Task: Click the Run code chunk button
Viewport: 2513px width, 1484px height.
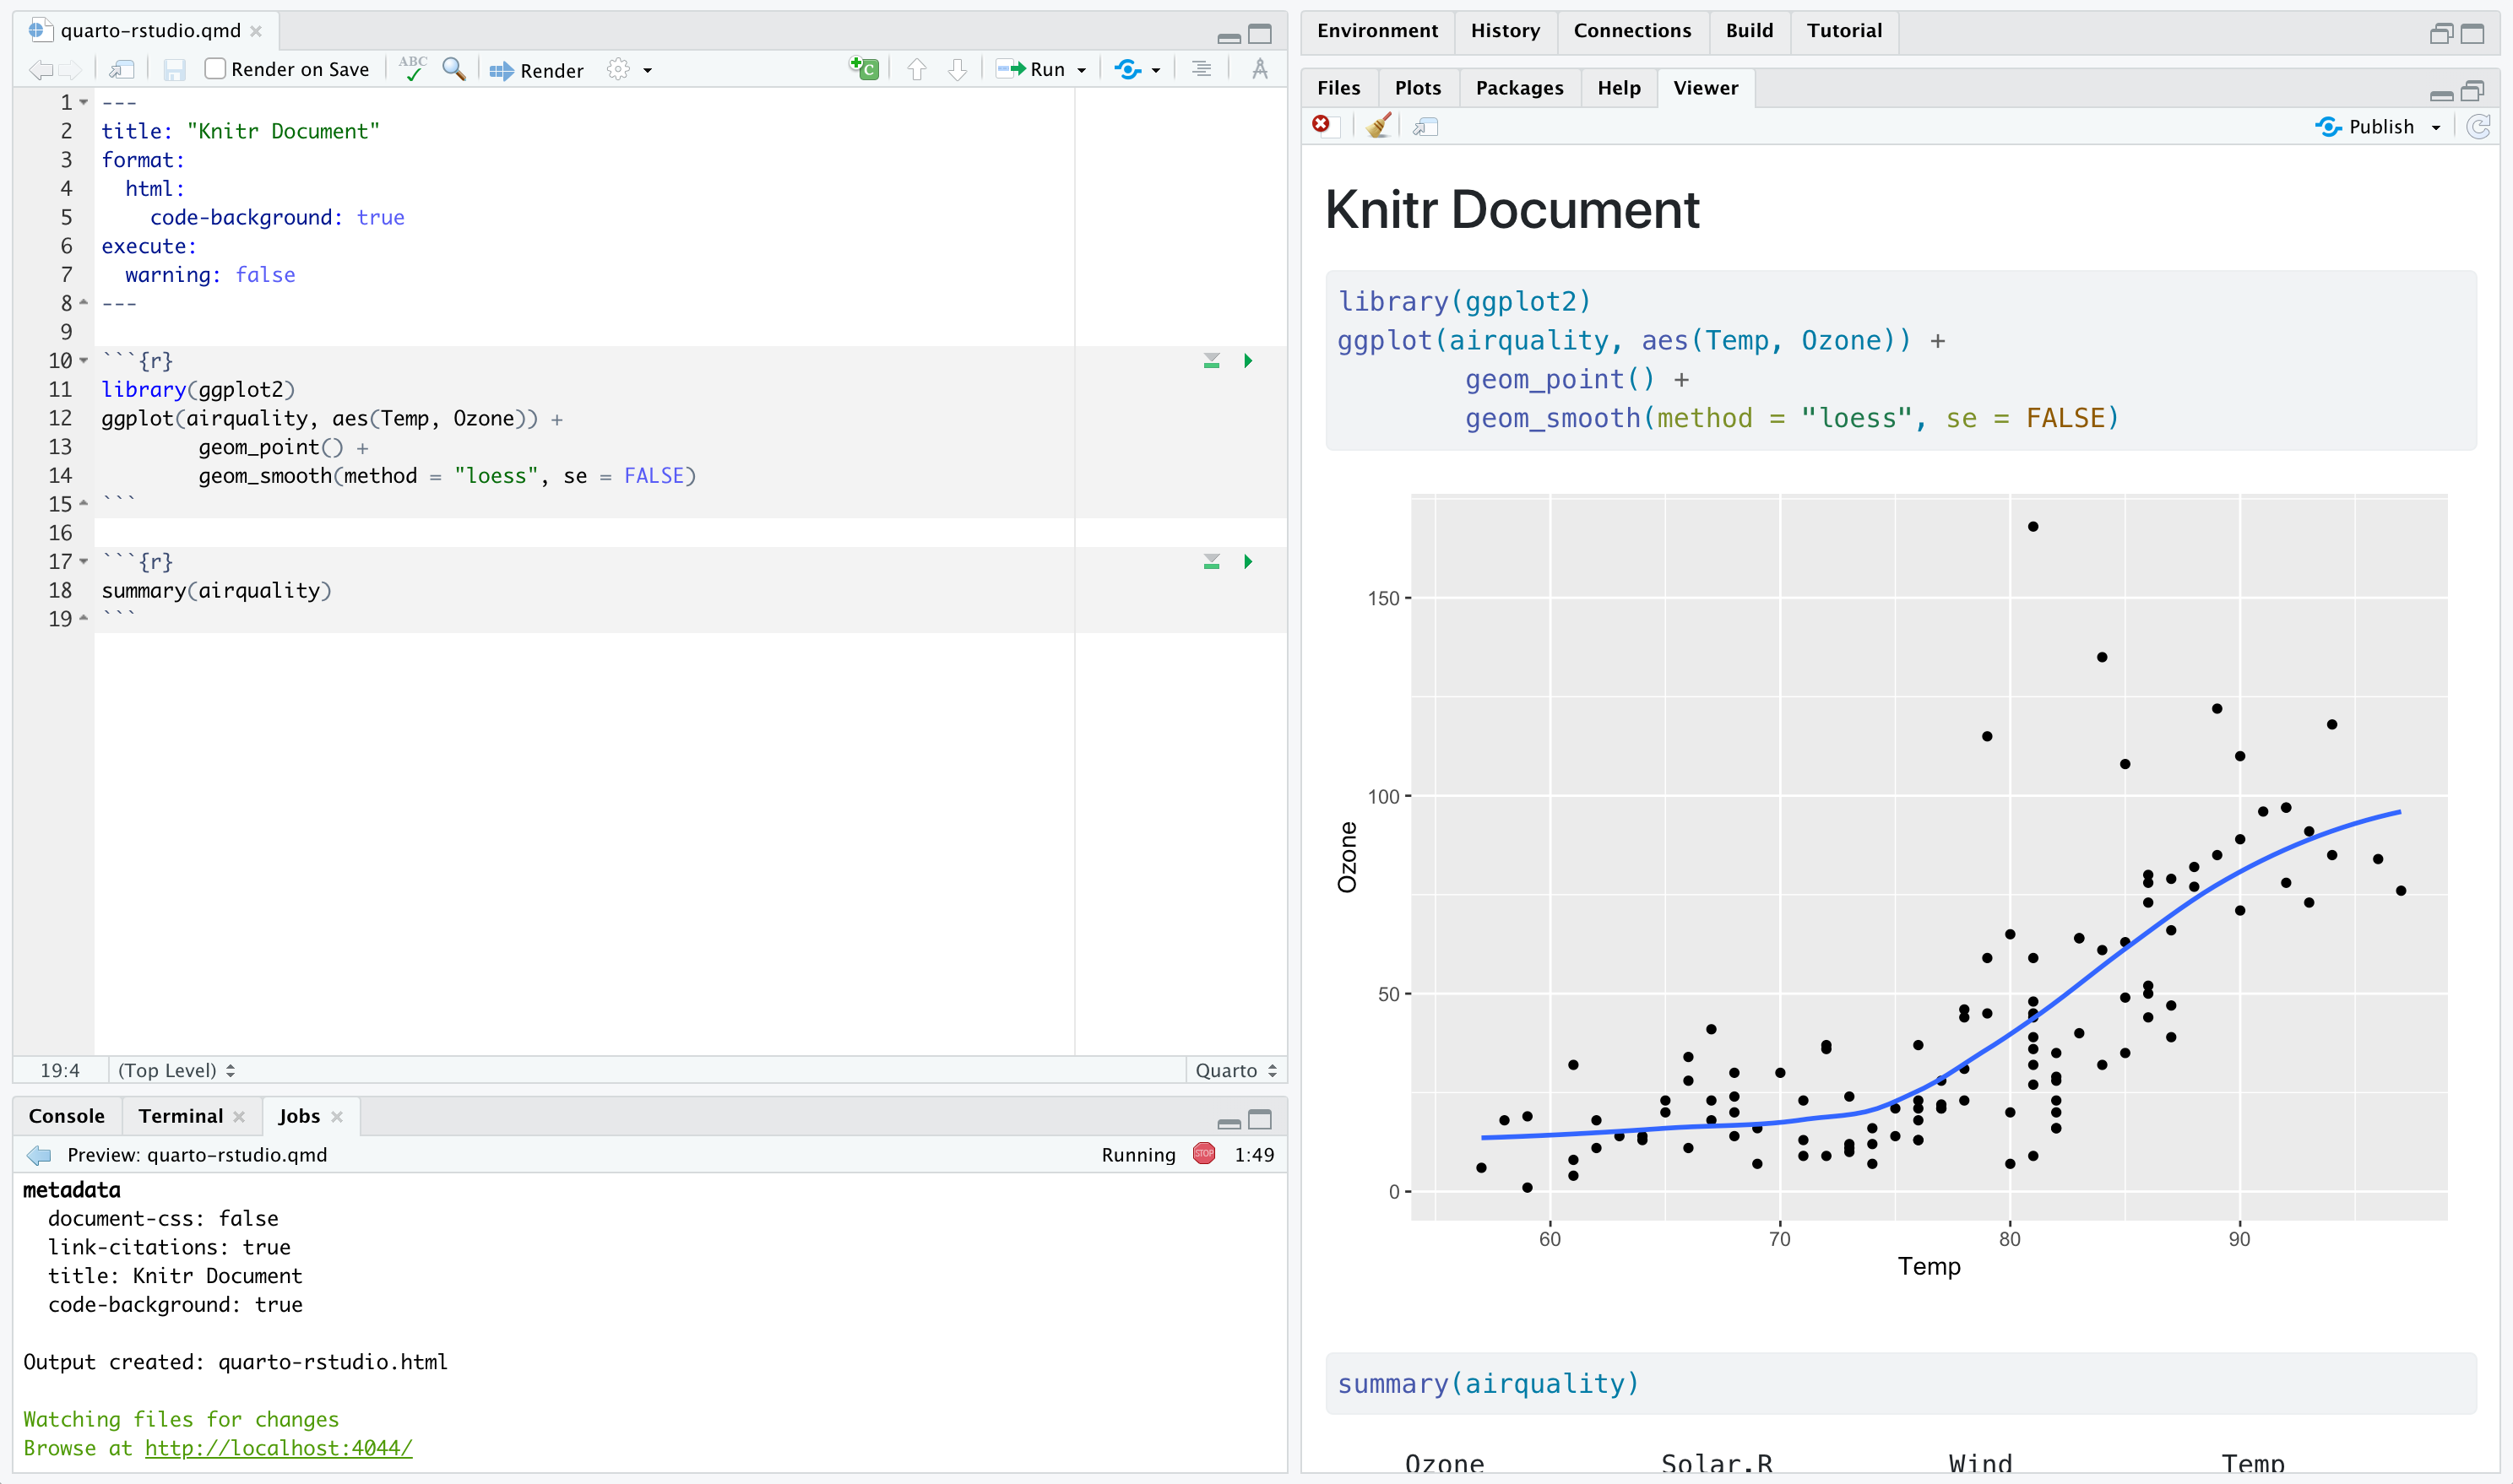Action: pyautogui.click(x=1250, y=360)
